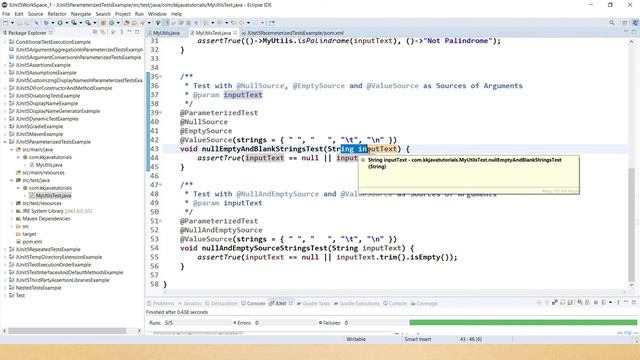The image size is (640, 360).
Task: Collapse the src/main/java folder
Action: pos(12,149)
